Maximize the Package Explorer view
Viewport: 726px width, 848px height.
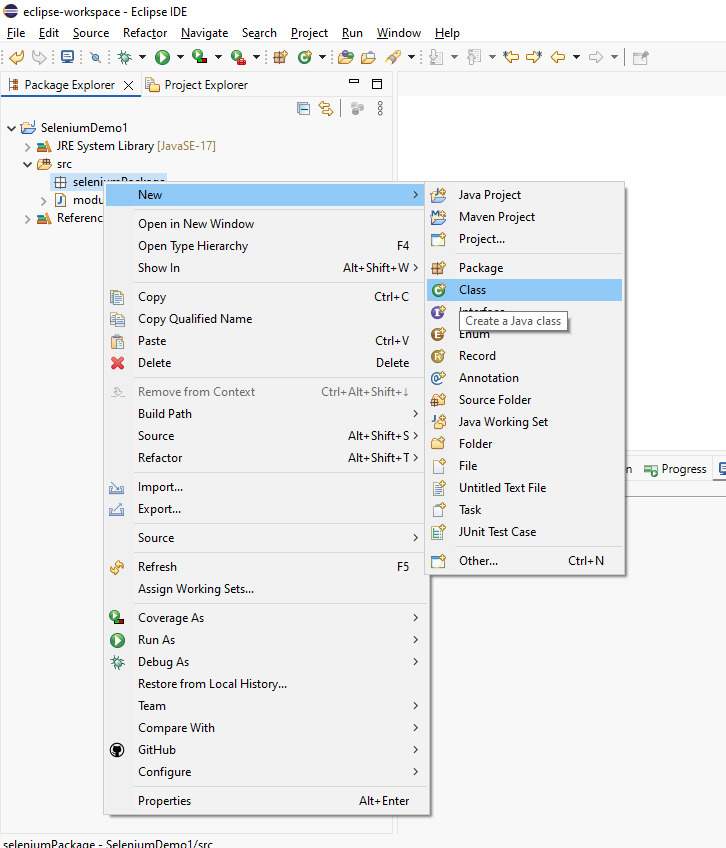point(377,84)
